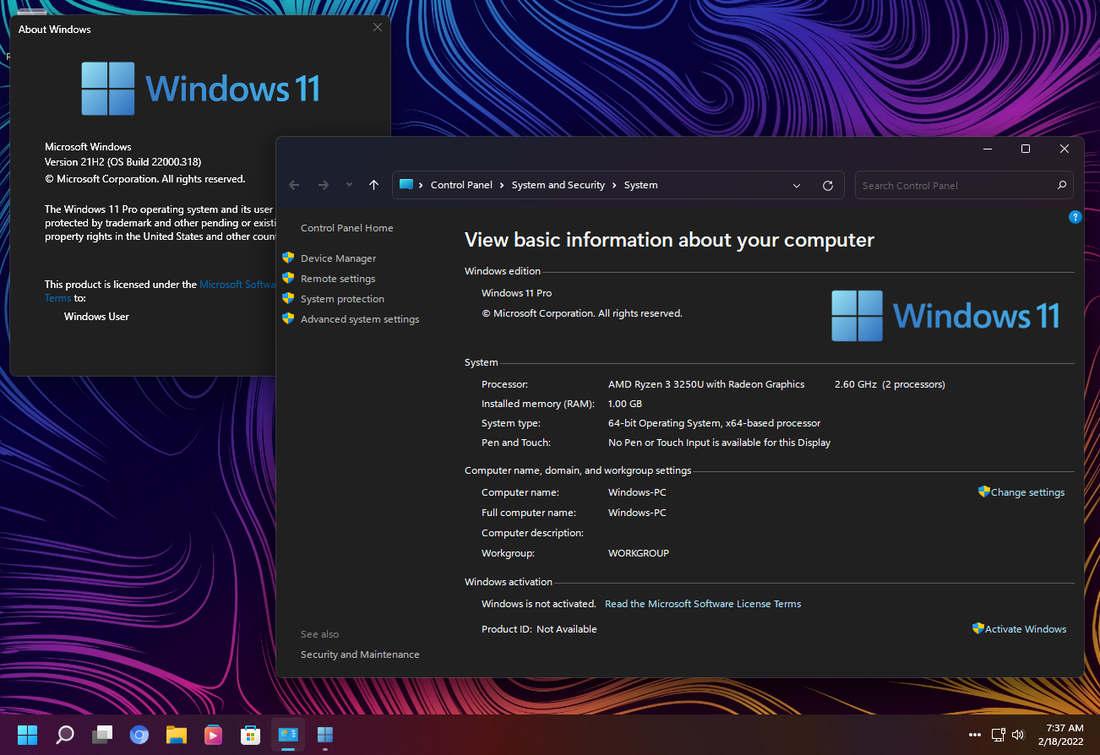This screenshot has height=755, width=1100.
Task: Maximize the Control Panel System window
Action: (1026, 149)
